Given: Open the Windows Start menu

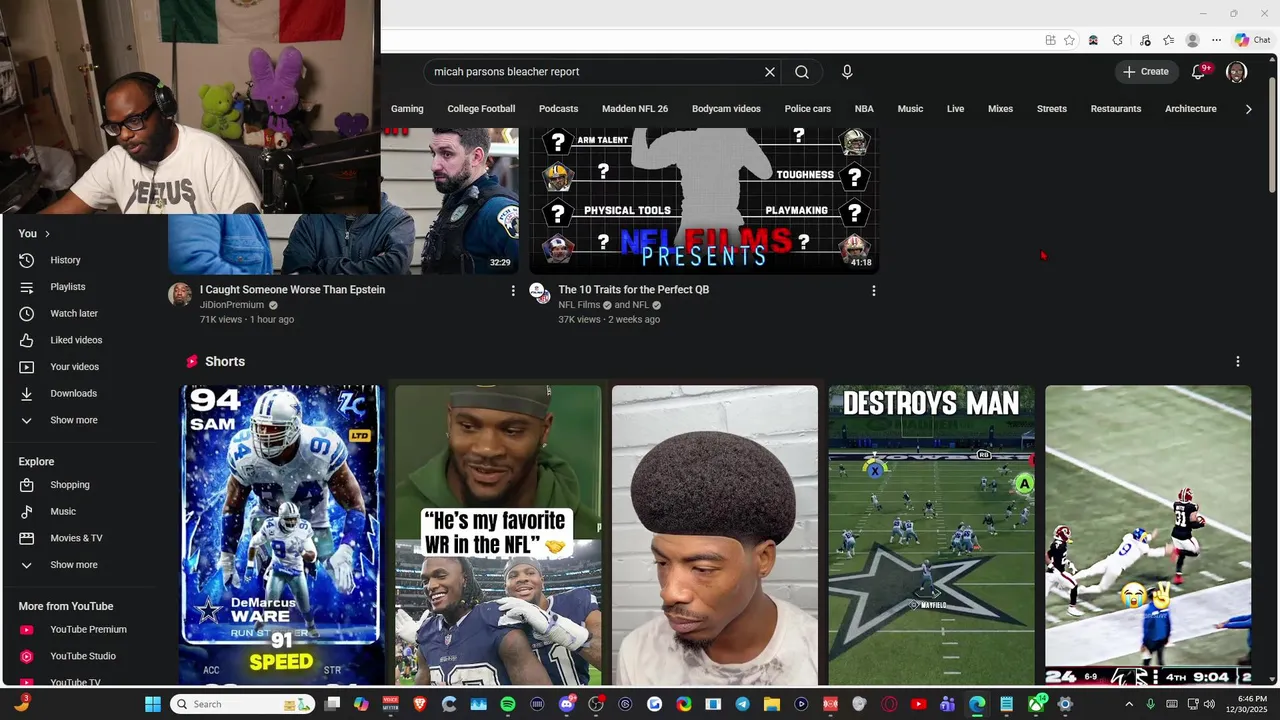Looking at the screenshot, I should pyautogui.click(x=153, y=704).
